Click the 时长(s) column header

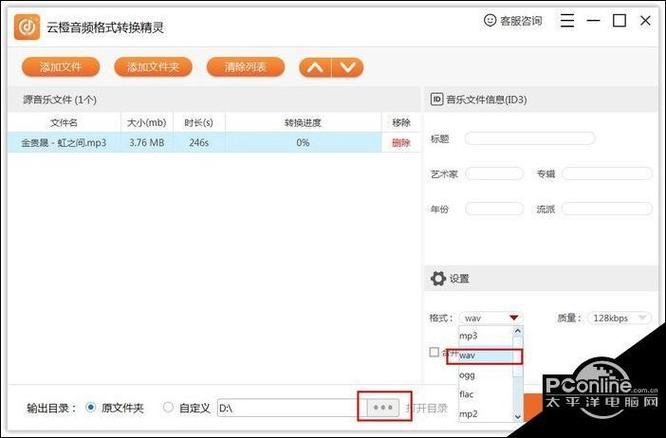[199, 123]
